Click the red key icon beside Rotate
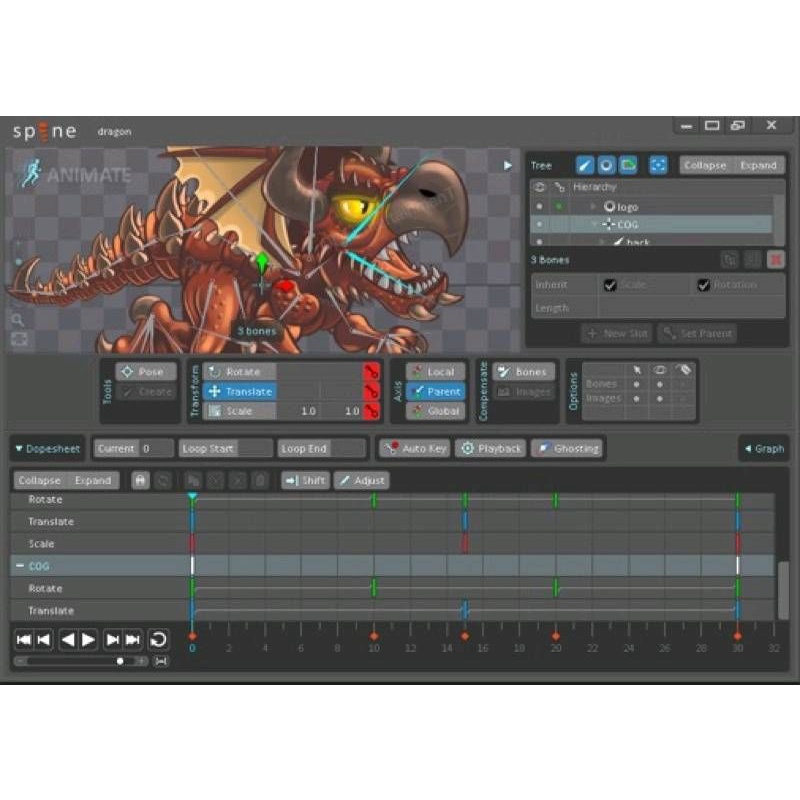Viewport: 800px width, 800px height. tap(371, 372)
